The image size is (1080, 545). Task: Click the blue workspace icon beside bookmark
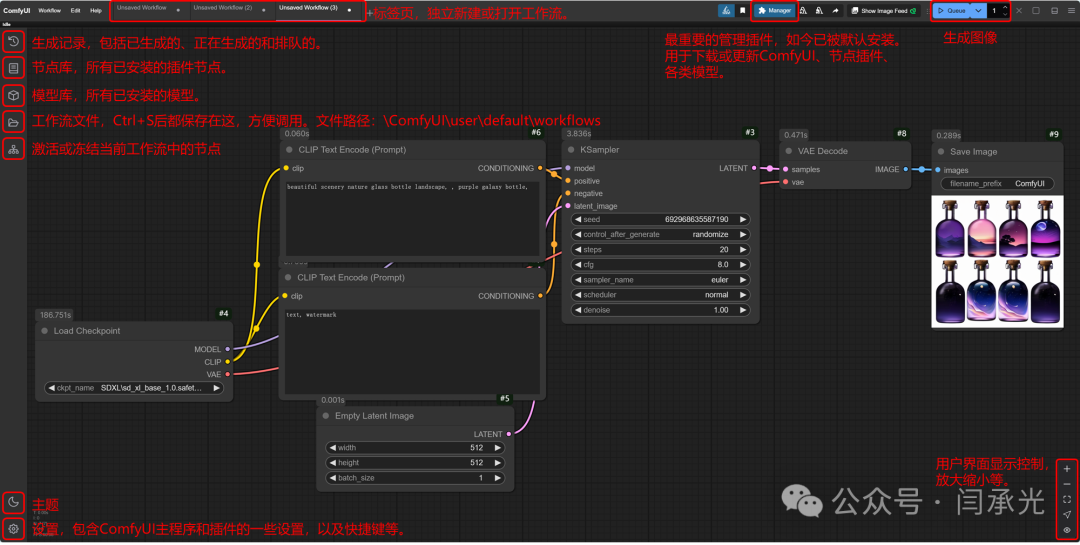pyautogui.click(x=726, y=10)
